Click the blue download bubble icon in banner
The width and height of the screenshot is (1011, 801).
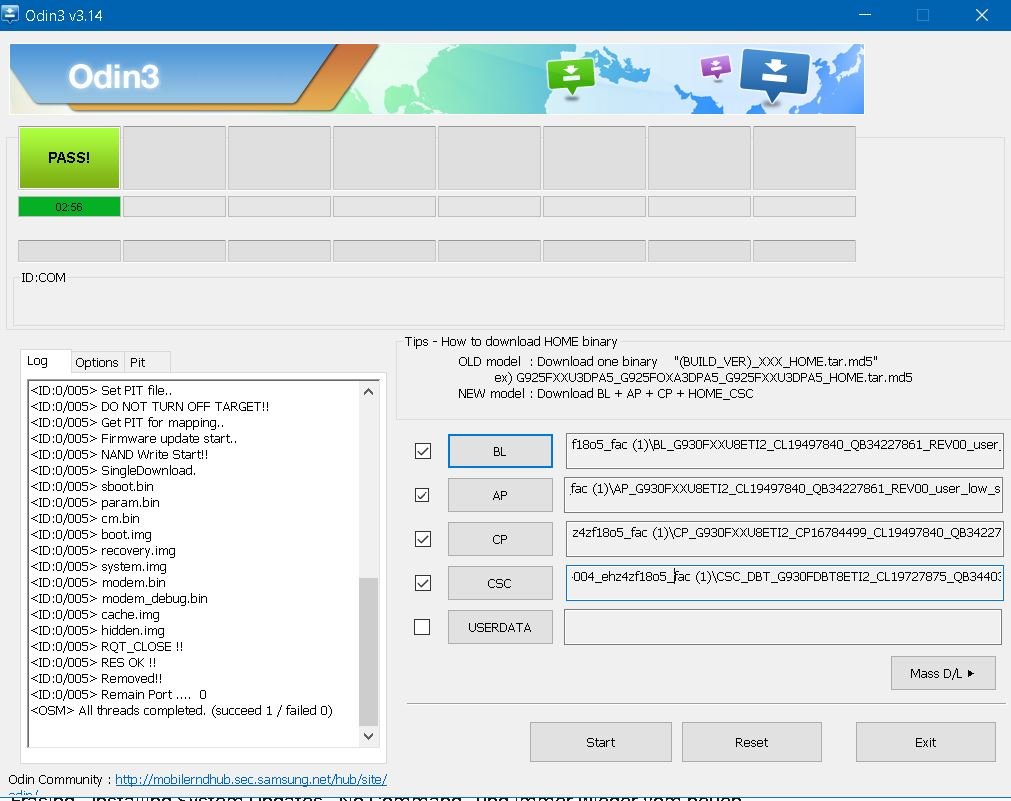tap(774, 74)
